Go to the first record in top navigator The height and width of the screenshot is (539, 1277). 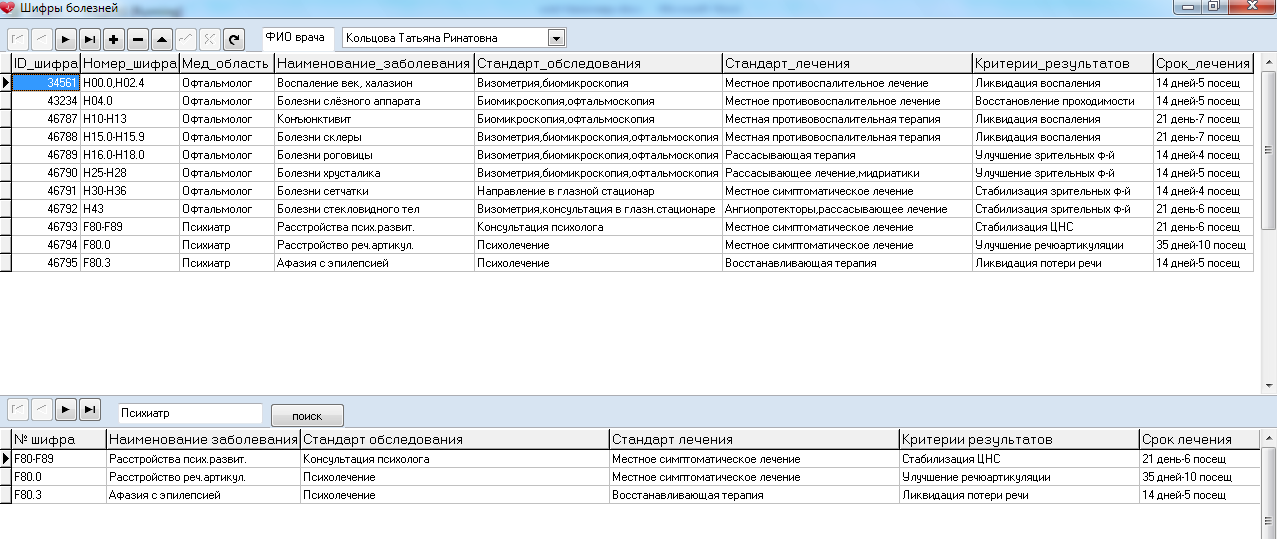pyautogui.click(x=18, y=39)
